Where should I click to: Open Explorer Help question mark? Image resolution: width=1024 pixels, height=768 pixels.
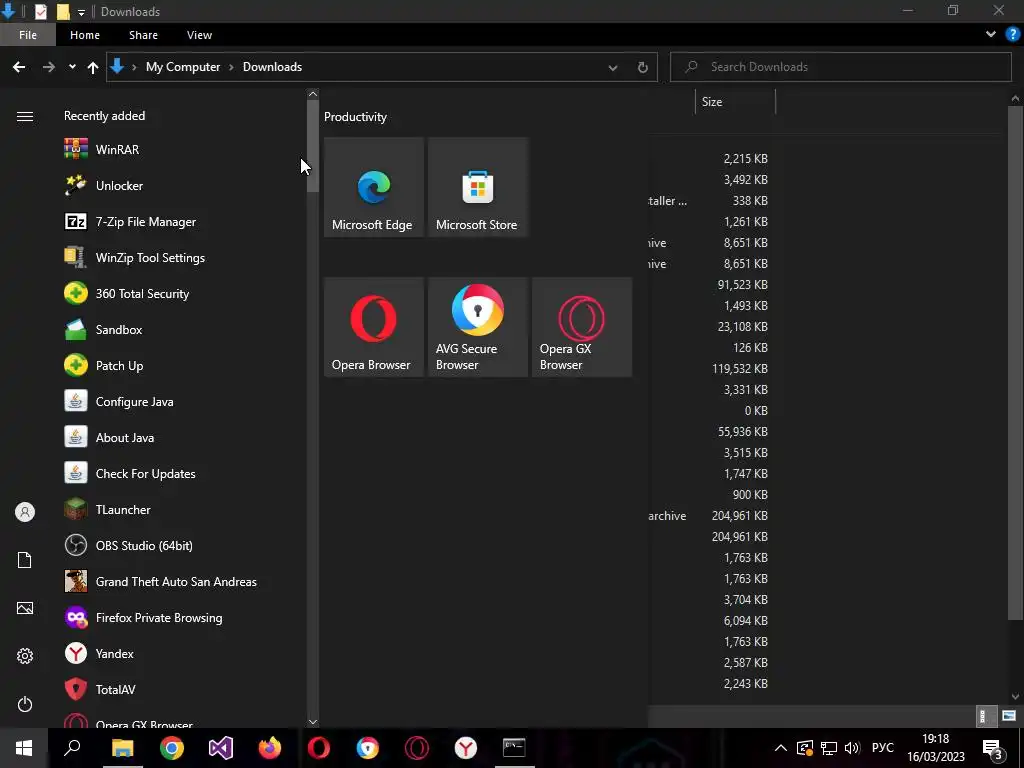coord(1013,35)
